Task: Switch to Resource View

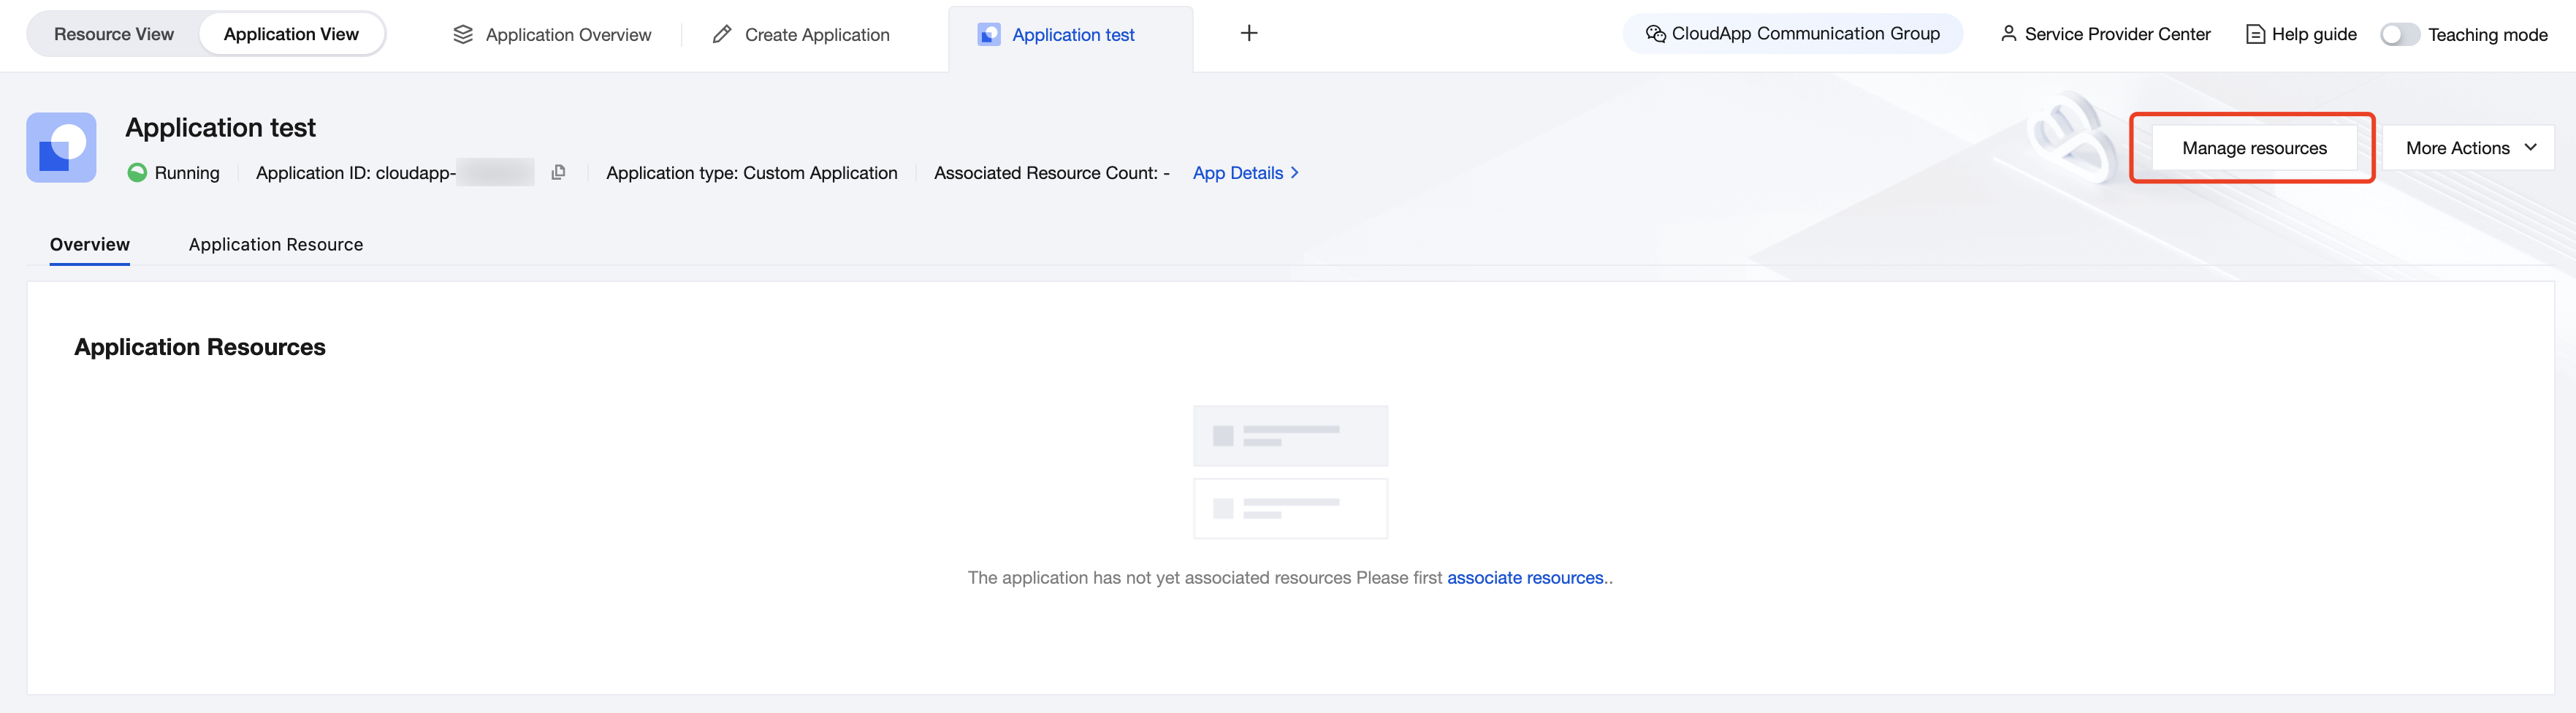Action: pyautogui.click(x=114, y=35)
